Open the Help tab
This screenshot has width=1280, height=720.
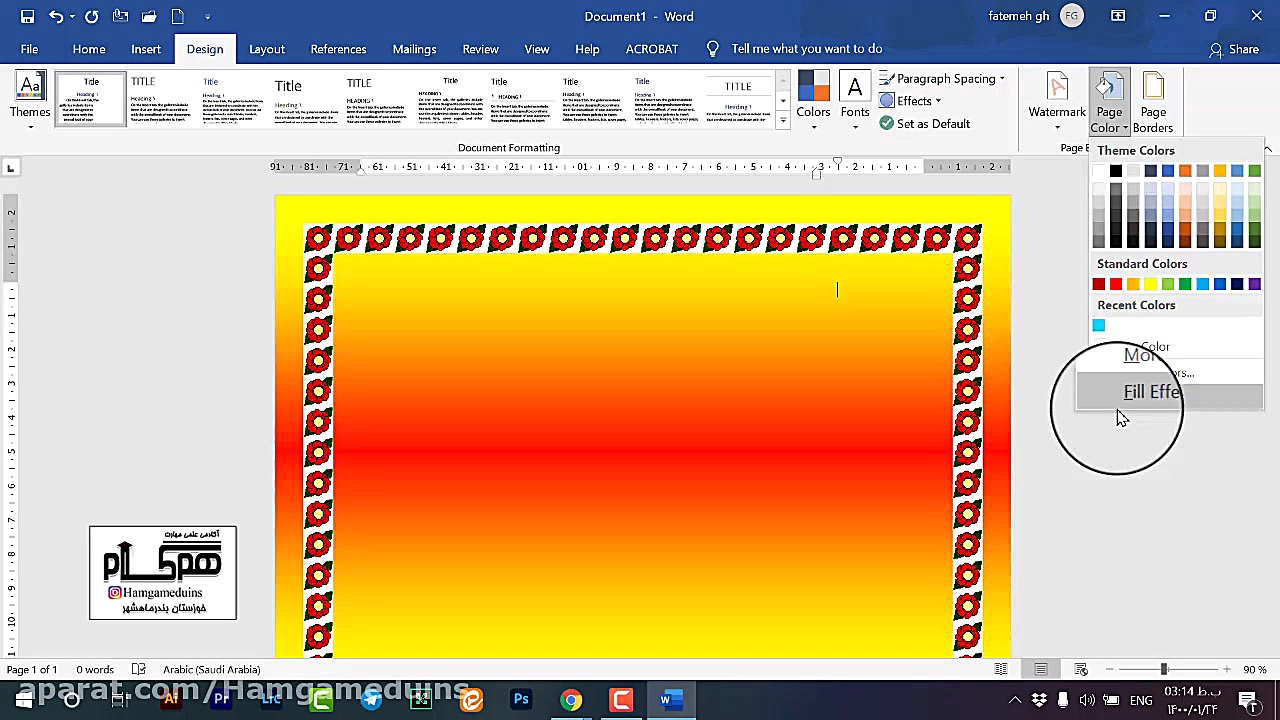587,49
